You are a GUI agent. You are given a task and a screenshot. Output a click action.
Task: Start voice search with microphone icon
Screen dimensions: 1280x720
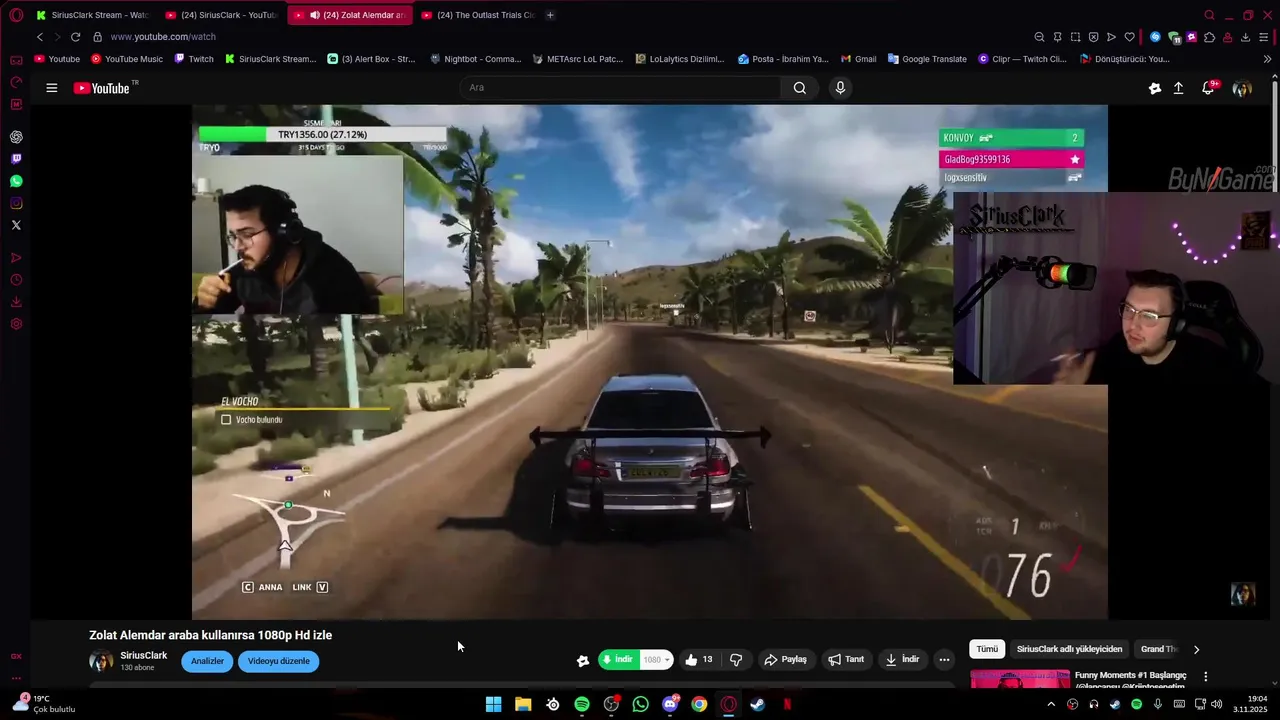pos(840,88)
